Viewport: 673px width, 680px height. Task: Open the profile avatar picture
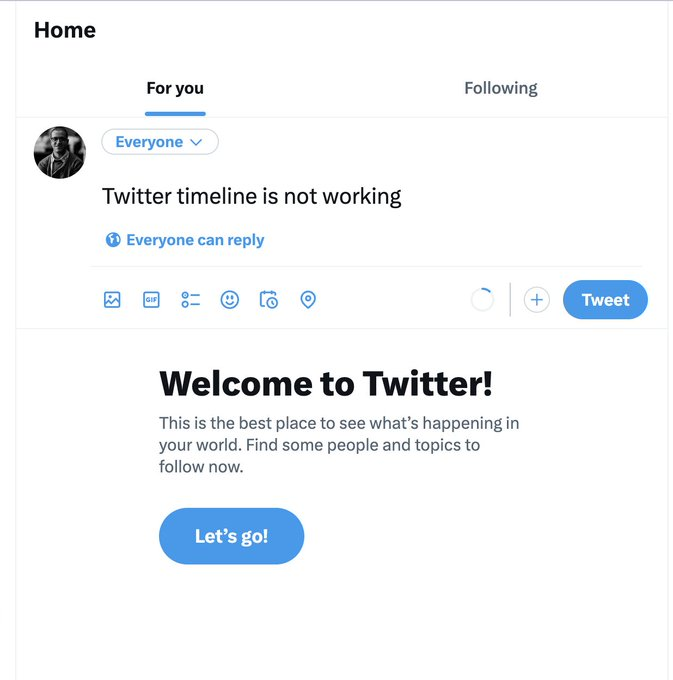[60, 152]
